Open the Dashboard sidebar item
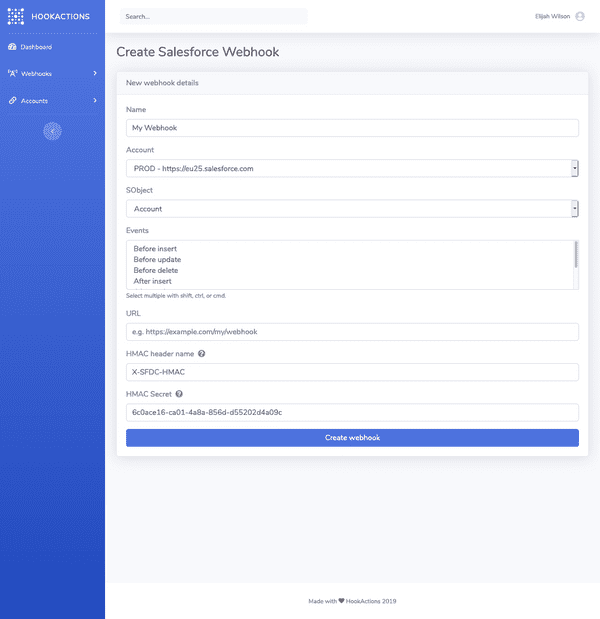Viewport: 600px width, 619px height. coord(52,47)
